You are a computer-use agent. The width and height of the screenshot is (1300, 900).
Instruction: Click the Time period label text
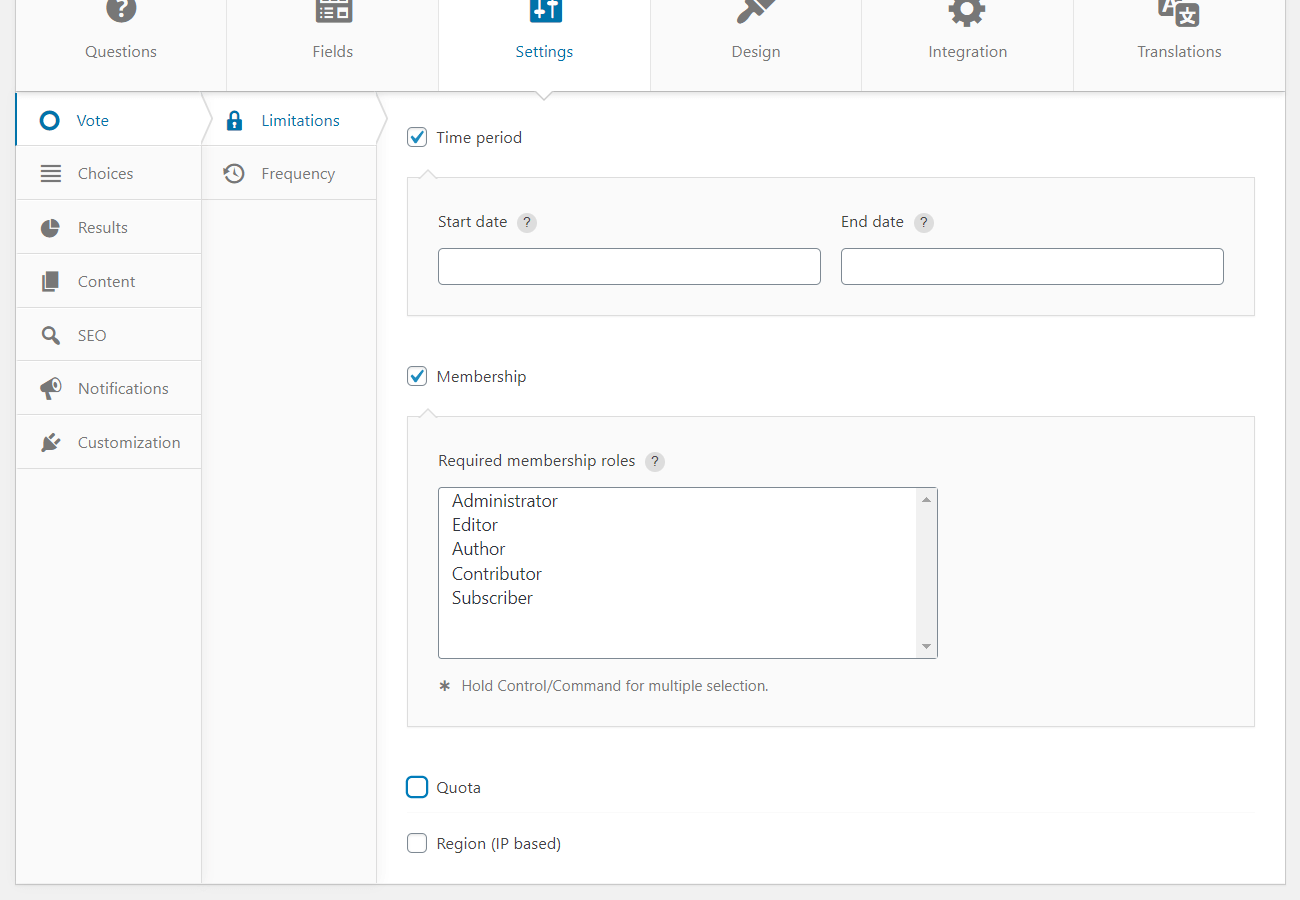coord(479,138)
